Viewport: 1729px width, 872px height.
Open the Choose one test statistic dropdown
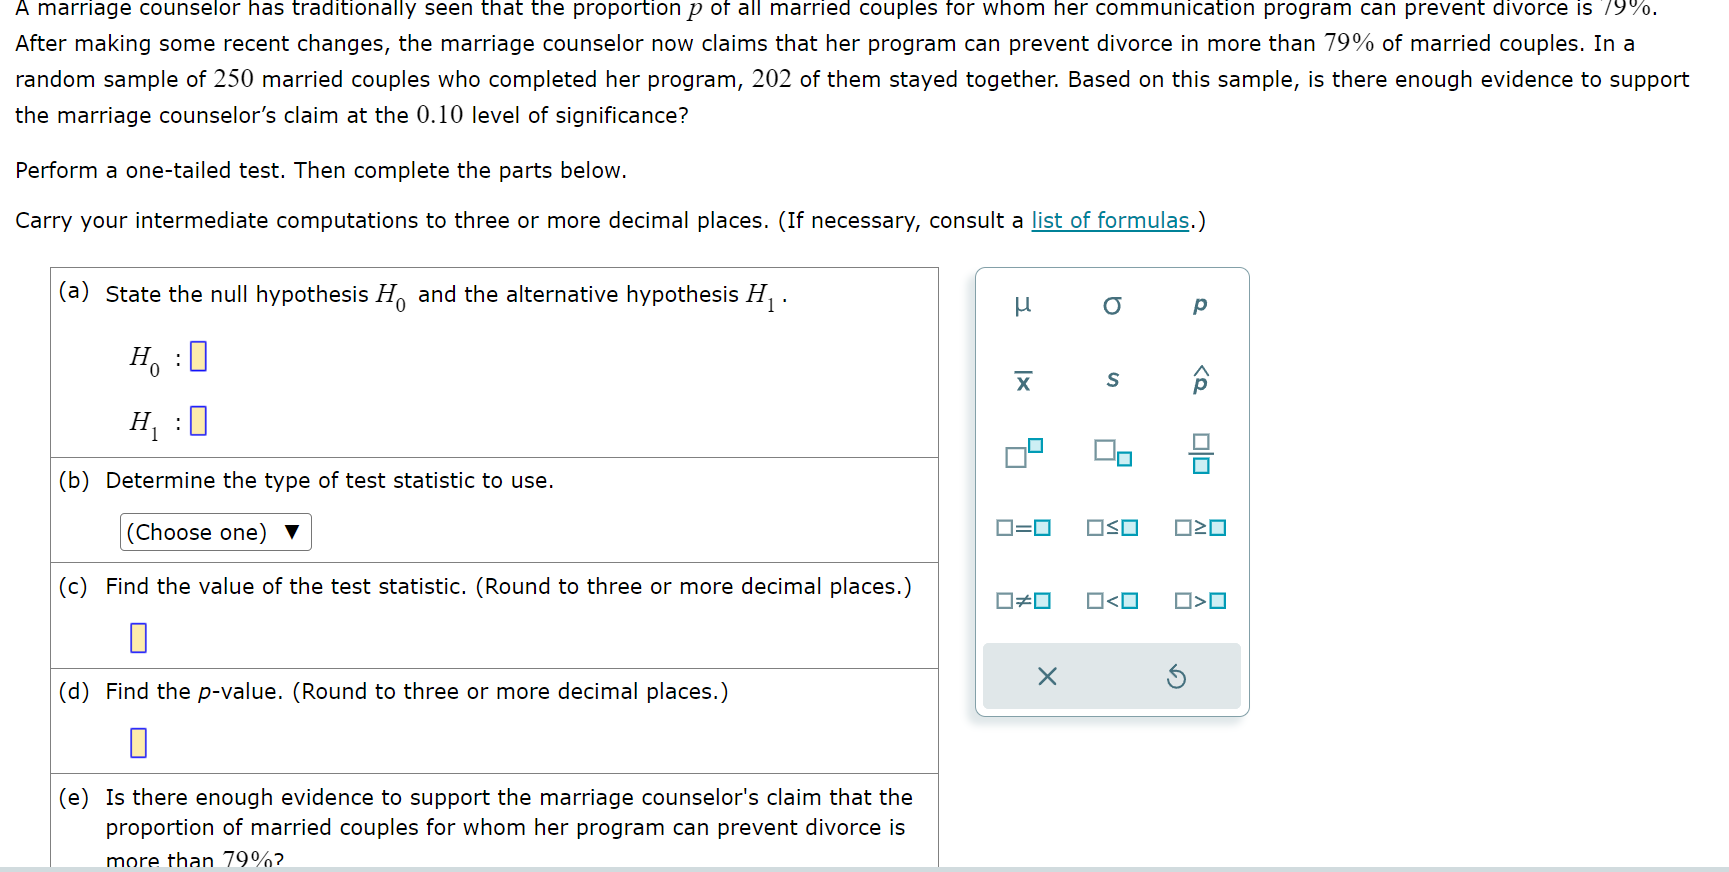click(214, 531)
